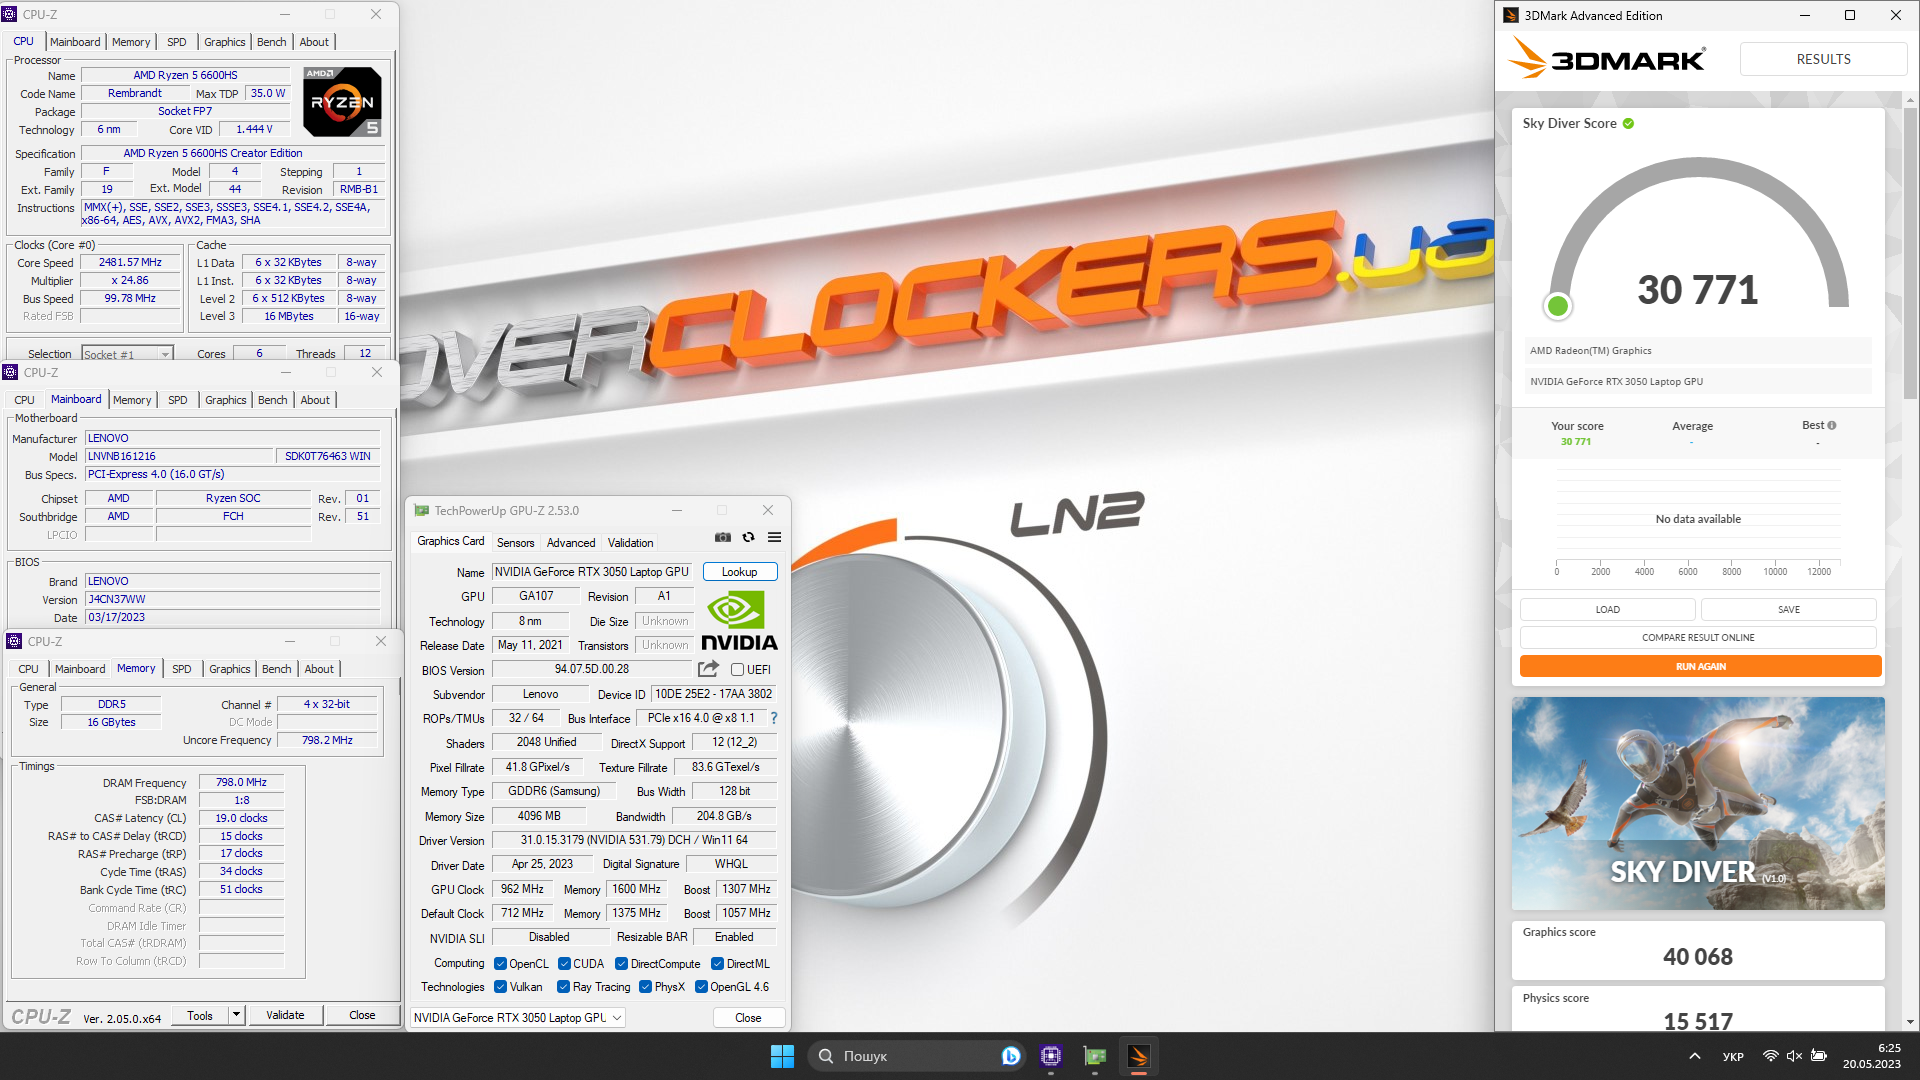Click the clock and date in taskbar

click(x=1872, y=1056)
